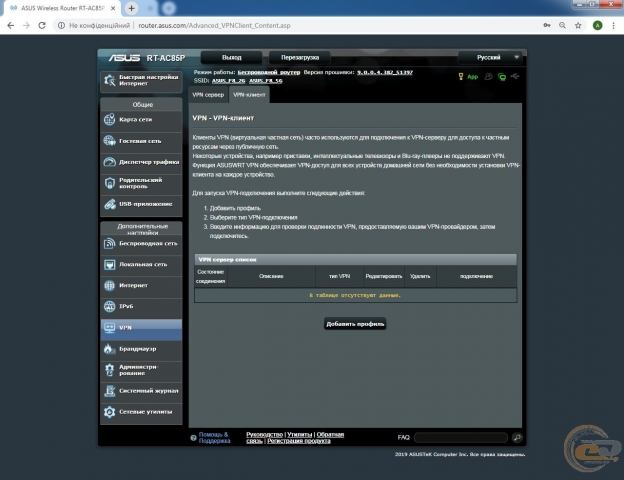Screen dimensions: 624x480
Task: Bookmark this page with star icon
Action: pos(578,25)
